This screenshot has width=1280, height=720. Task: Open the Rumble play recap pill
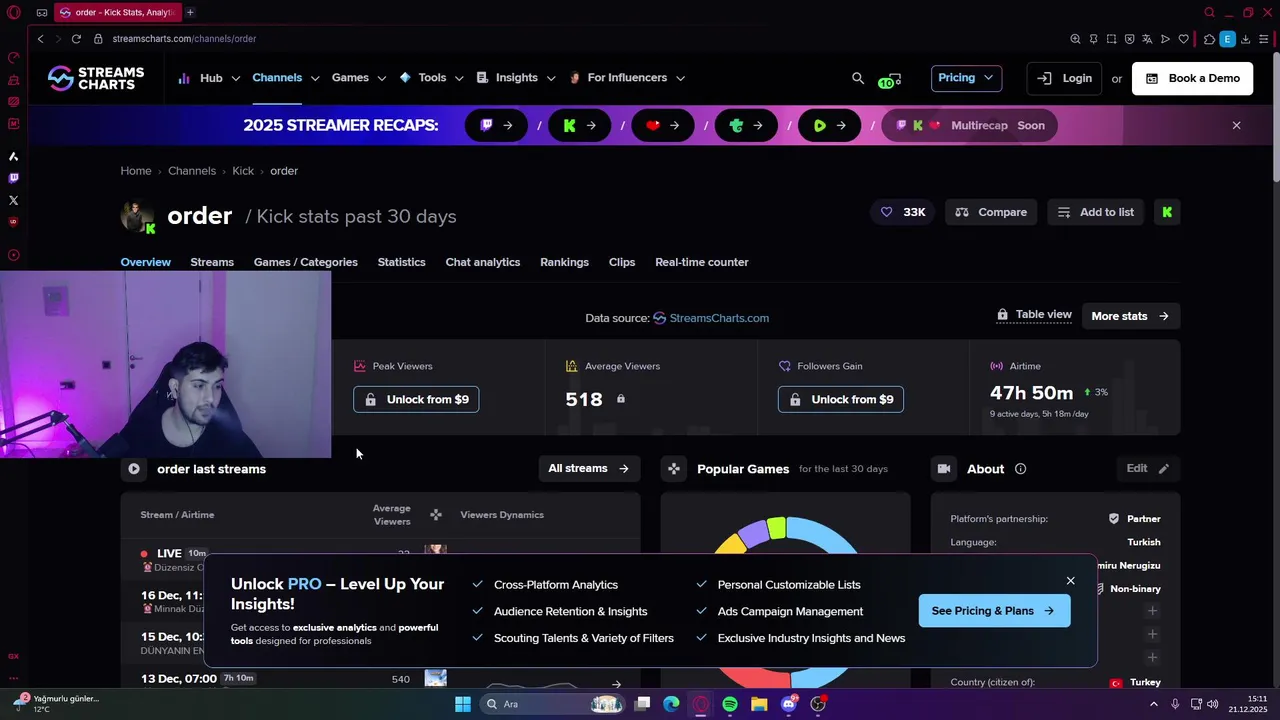830,126
